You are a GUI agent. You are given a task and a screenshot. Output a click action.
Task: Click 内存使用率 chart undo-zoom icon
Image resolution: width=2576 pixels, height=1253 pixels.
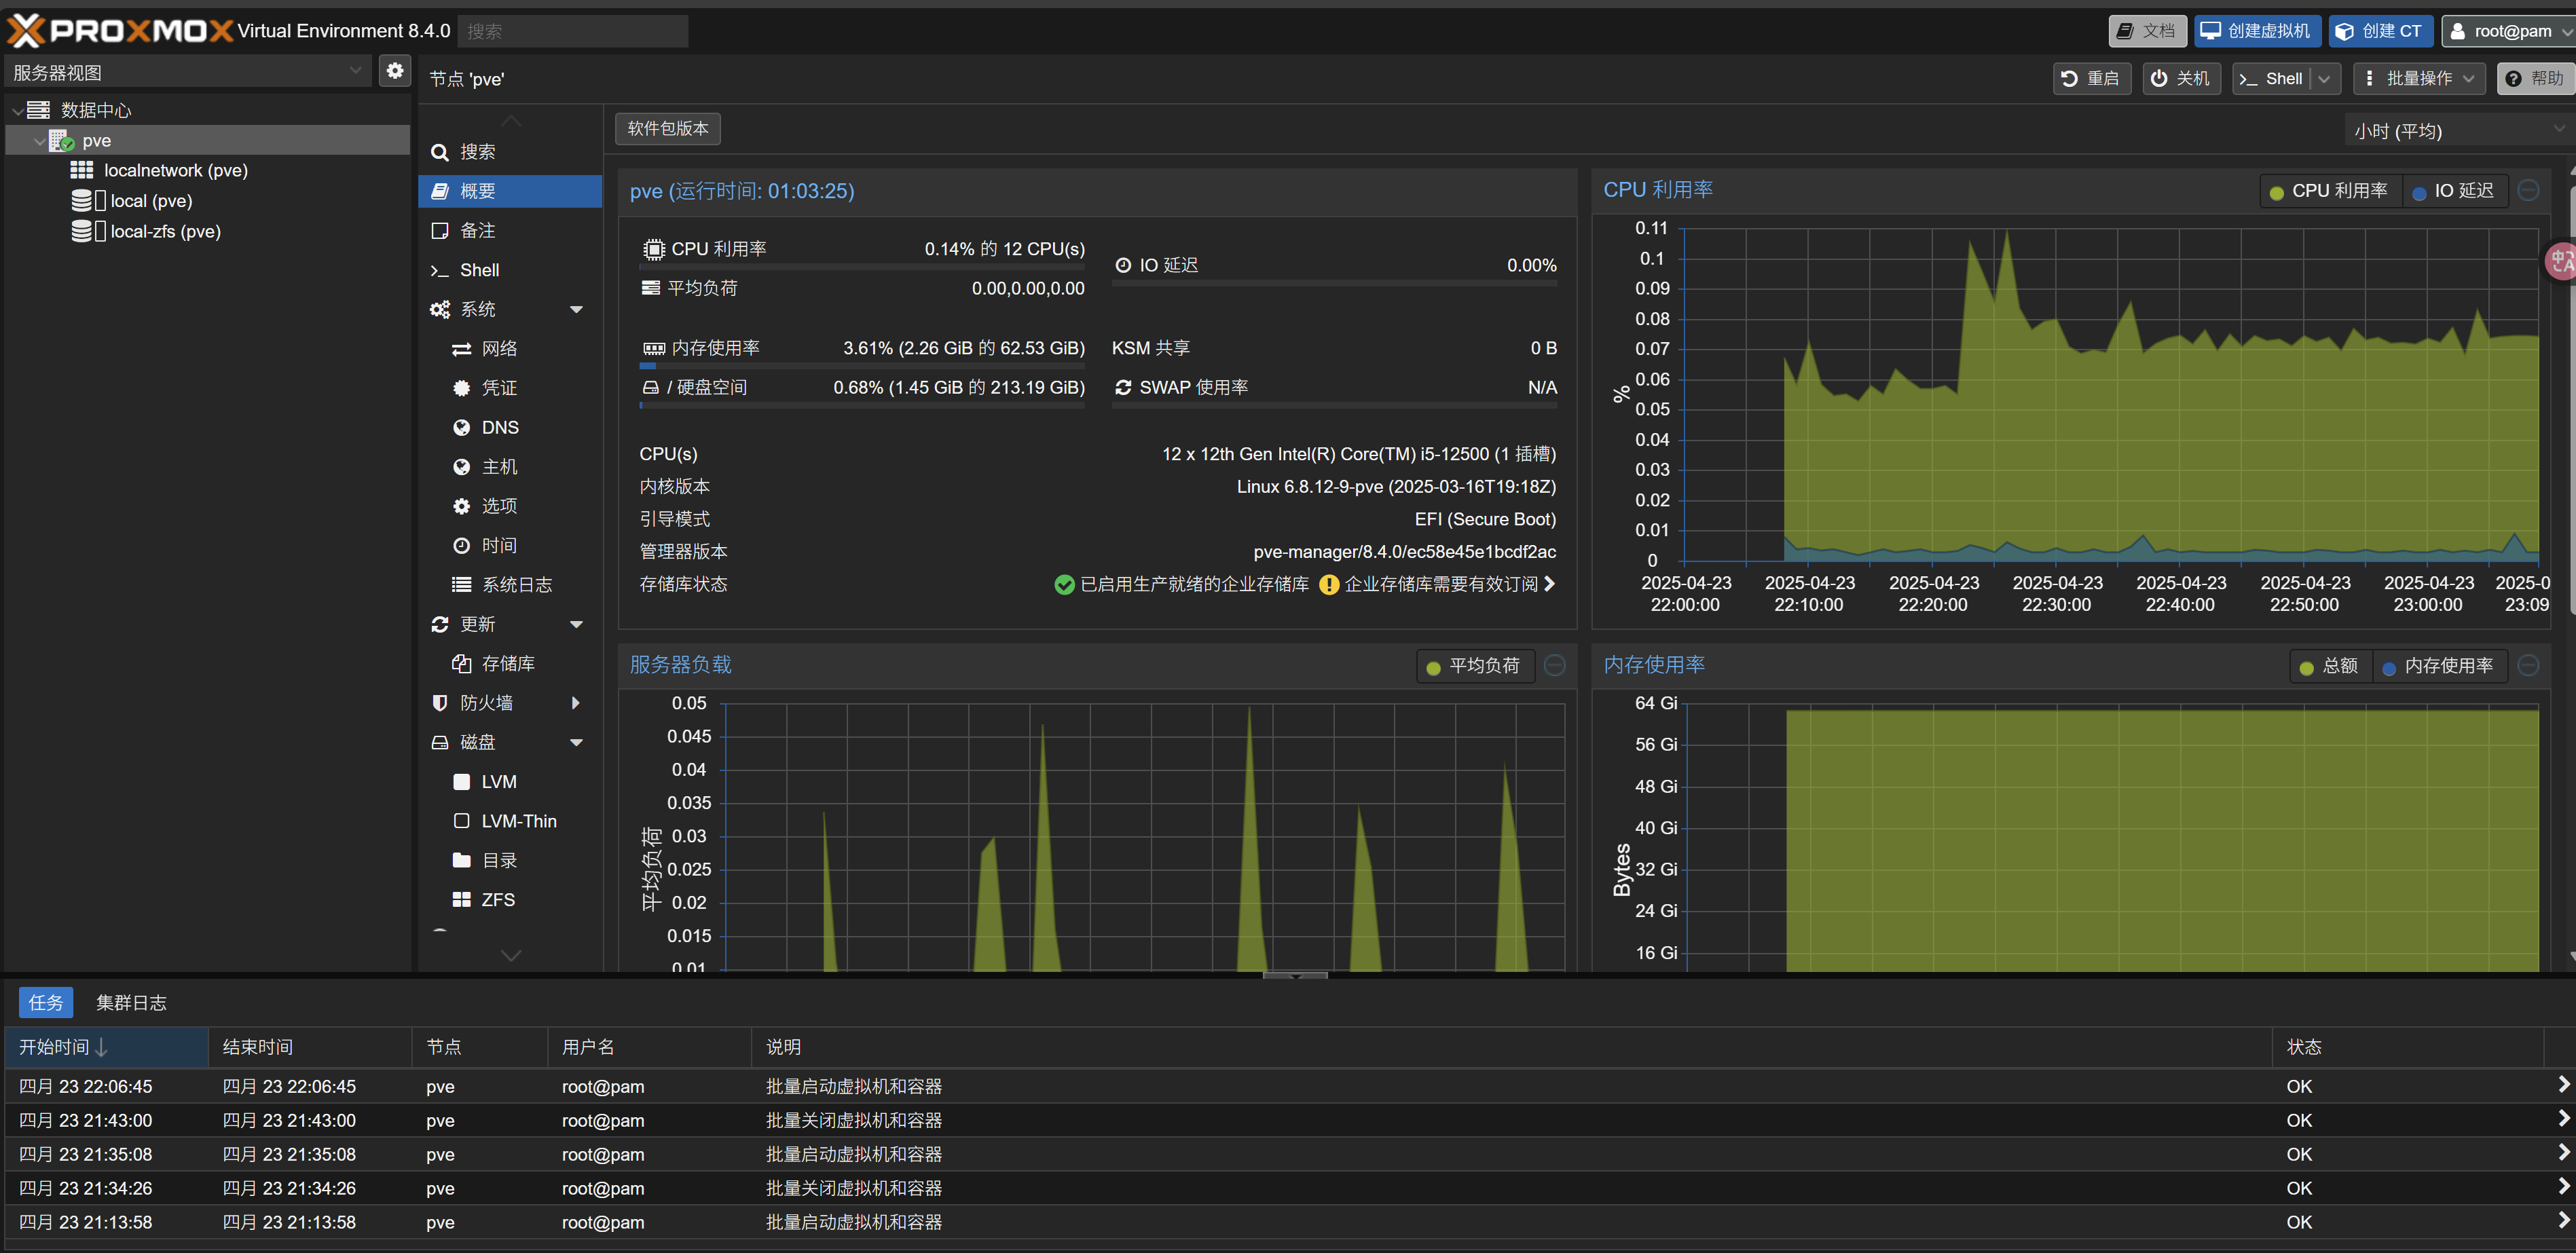pos(2529,665)
